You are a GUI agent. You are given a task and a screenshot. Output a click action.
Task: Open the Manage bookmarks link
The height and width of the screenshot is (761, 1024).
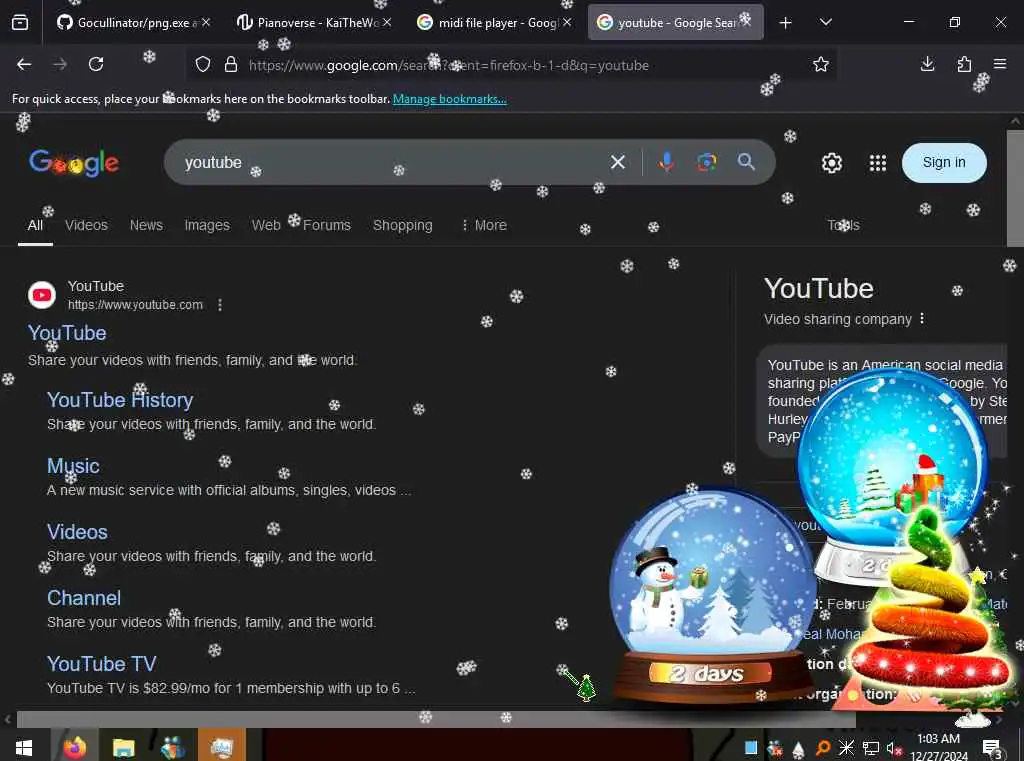coord(449,99)
